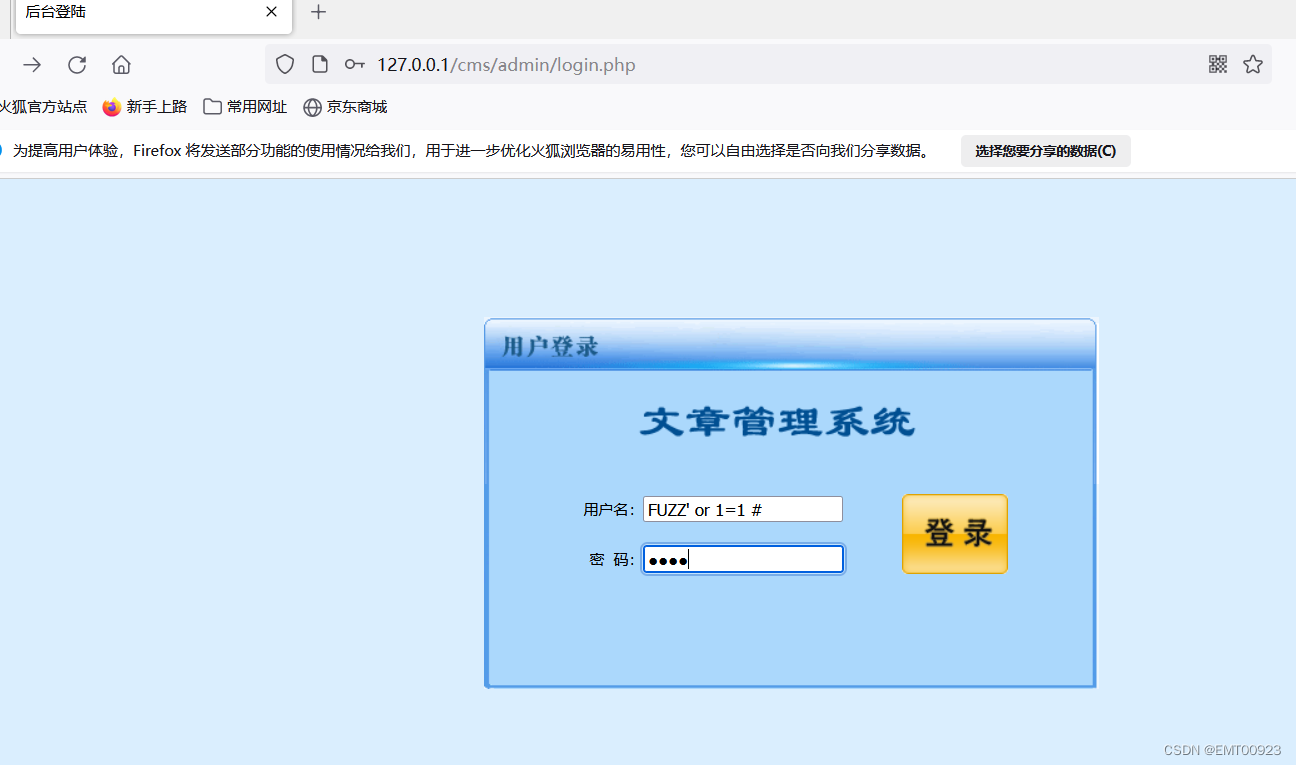Image resolution: width=1296 pixels, height=765 pixels.
Task: Focus the 用户名 input field
Action: tap(743, 509)
